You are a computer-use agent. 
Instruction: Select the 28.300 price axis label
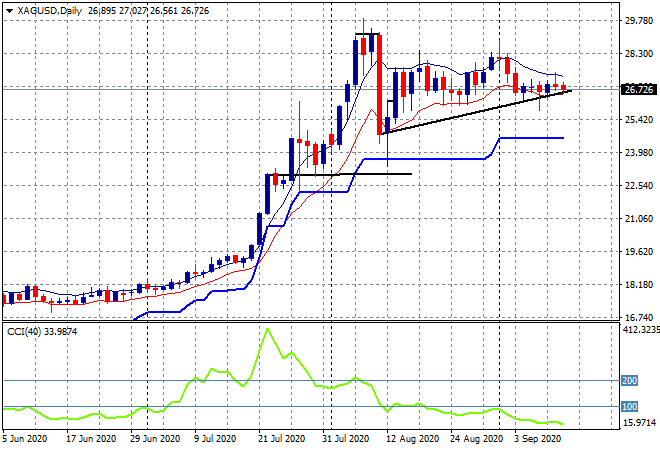pos(639,53)
